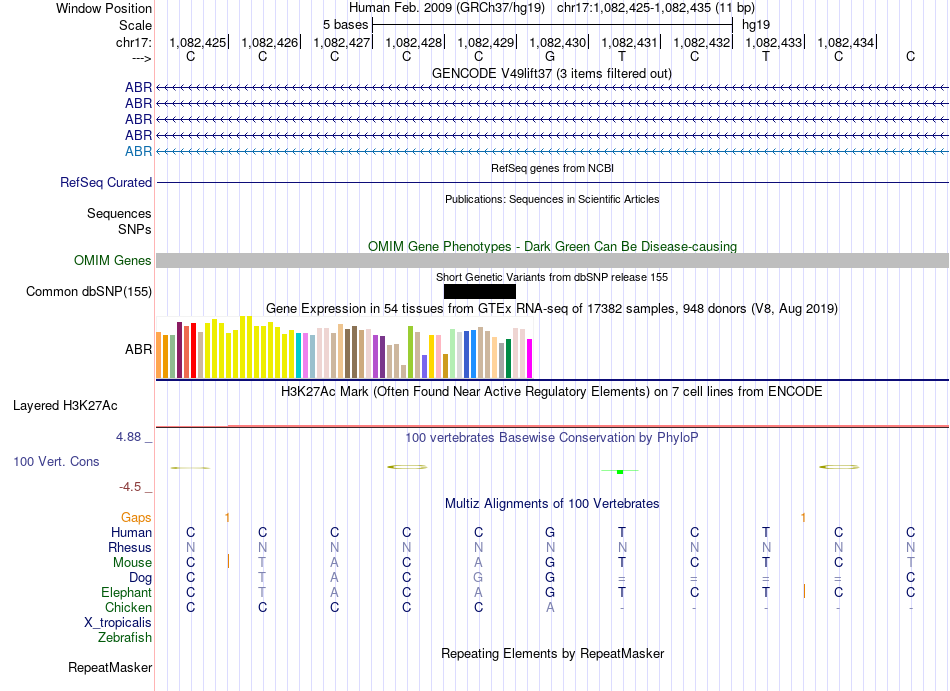Click the hg19 label beside scale bar
The width and height of the screenshot is (950, 691).
[x=756, y=25]
